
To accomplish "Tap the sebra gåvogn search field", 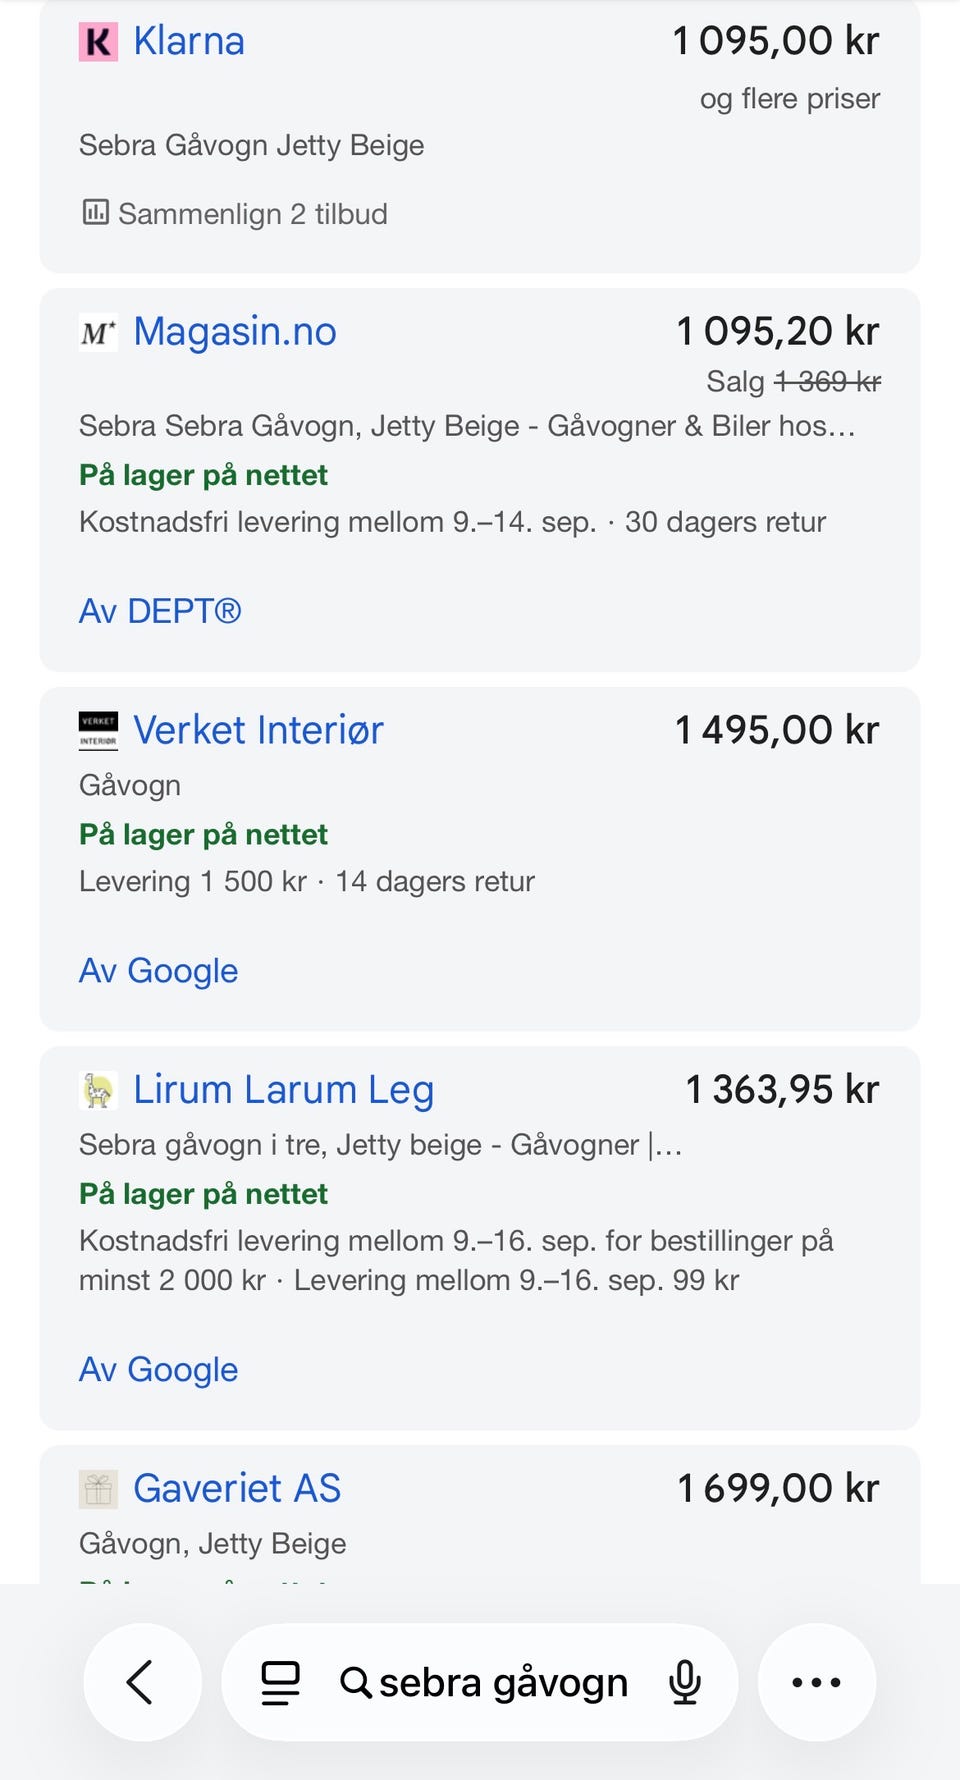I will 480,1682.
